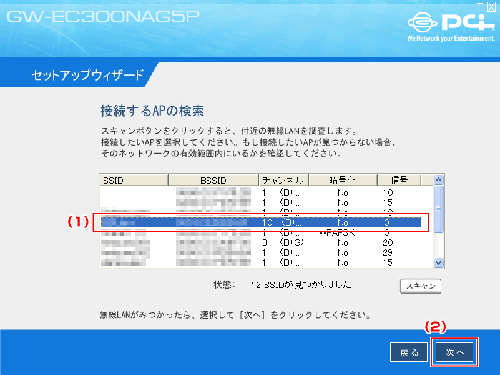The image size is (500, 375).
Task: Select the access point row with signal 10
Action: click(261, 193)
